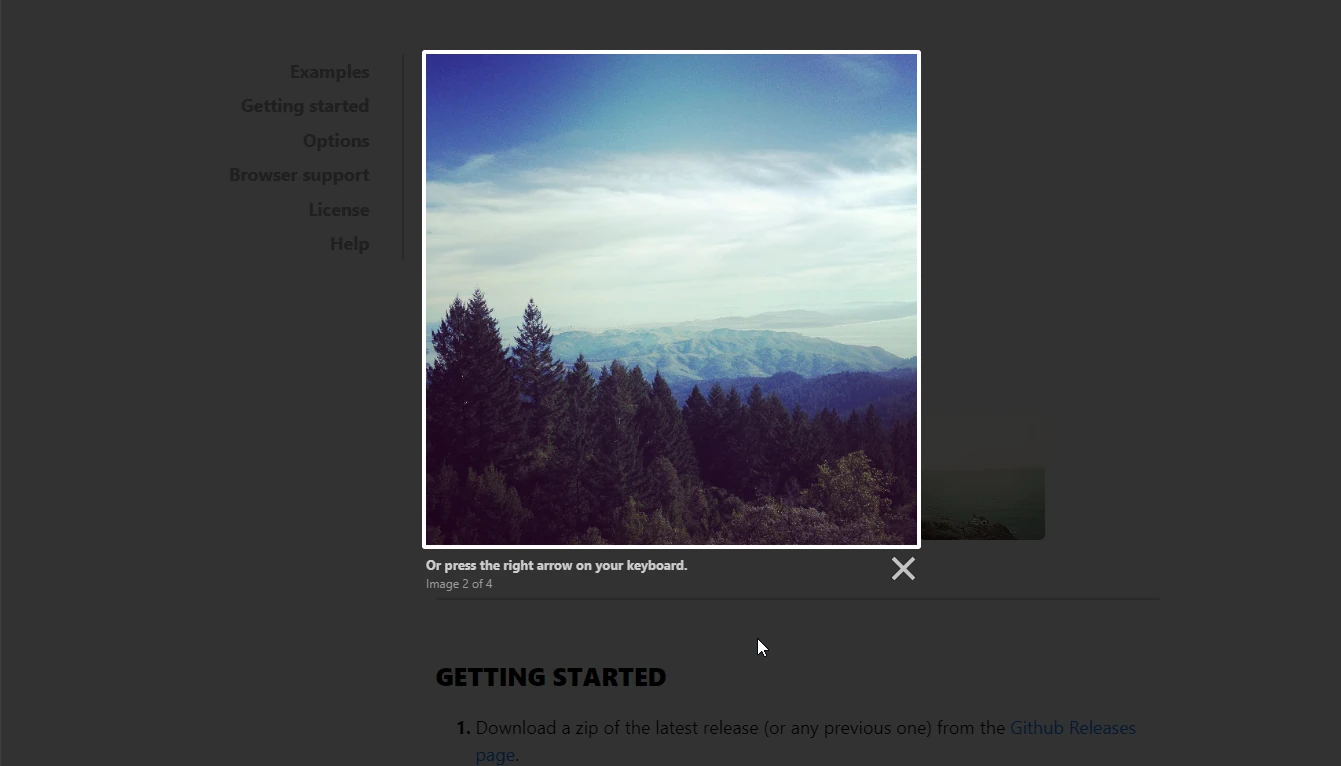The height and width of the screenshot is (766, 1341).
Task: Dismiss the lightbox using the X icon
Action: [x=903, y=568]
